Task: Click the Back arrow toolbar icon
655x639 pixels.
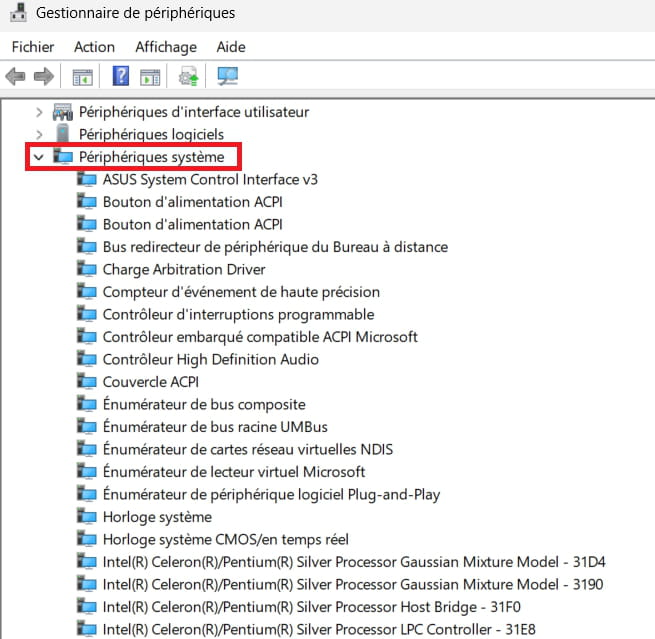Action: pyautogui.click(x=15, y=76)
